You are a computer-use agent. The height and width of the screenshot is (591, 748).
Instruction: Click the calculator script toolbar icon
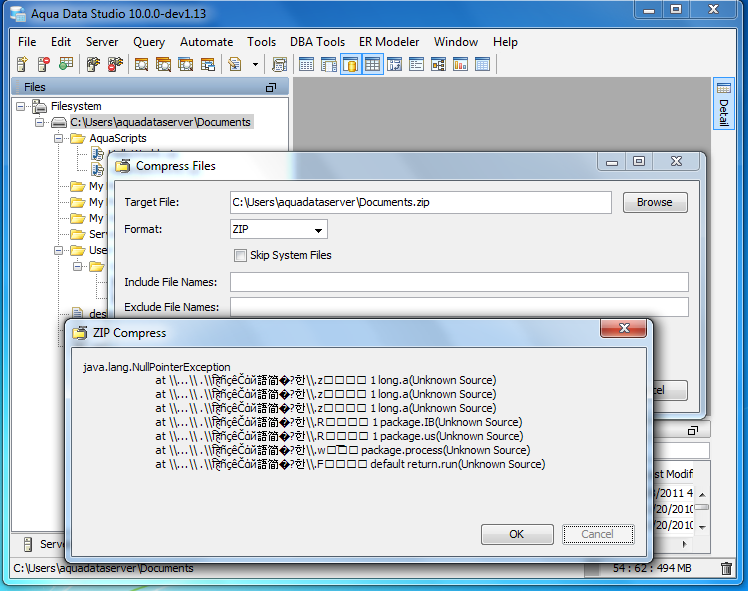click(x=280, y=64)
